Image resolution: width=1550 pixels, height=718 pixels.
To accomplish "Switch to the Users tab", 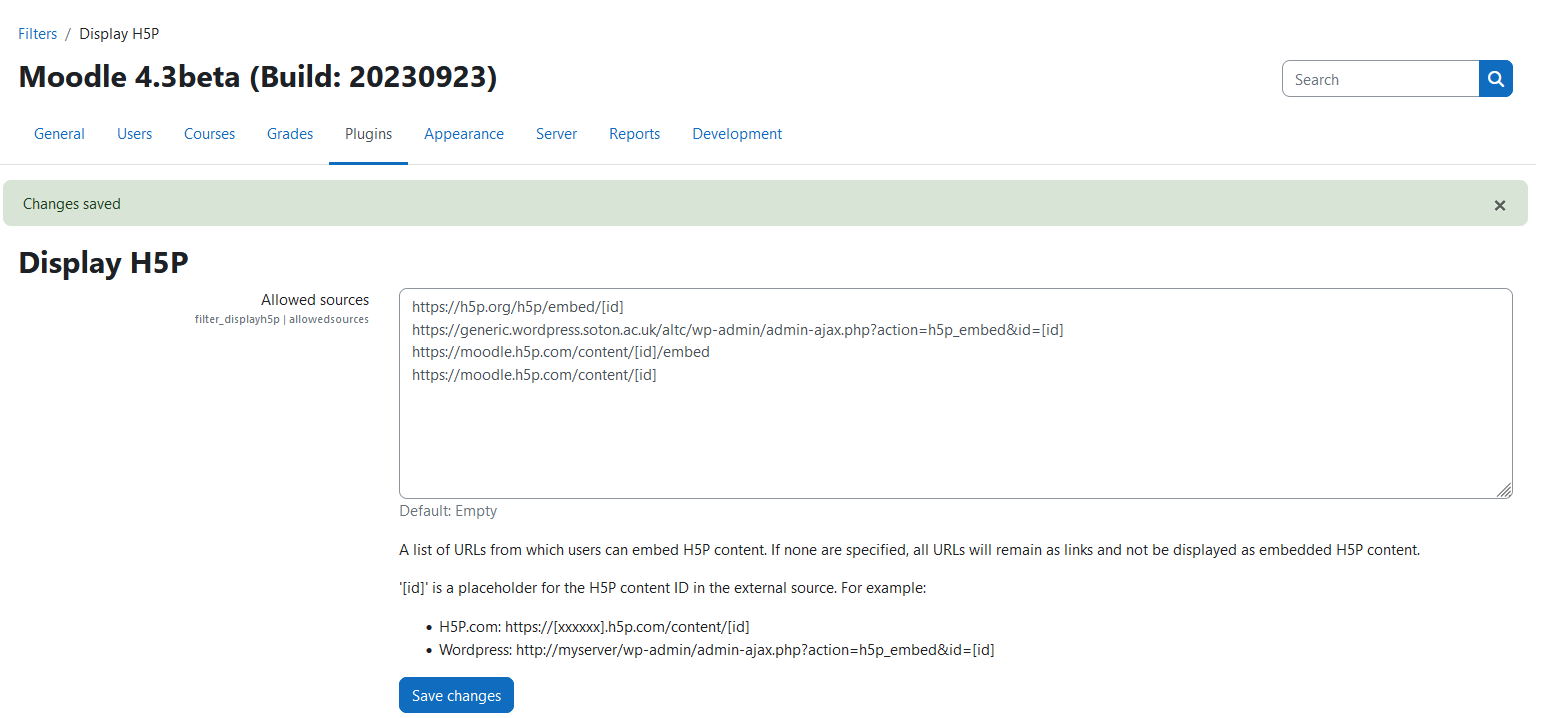I will coord(134,134).
